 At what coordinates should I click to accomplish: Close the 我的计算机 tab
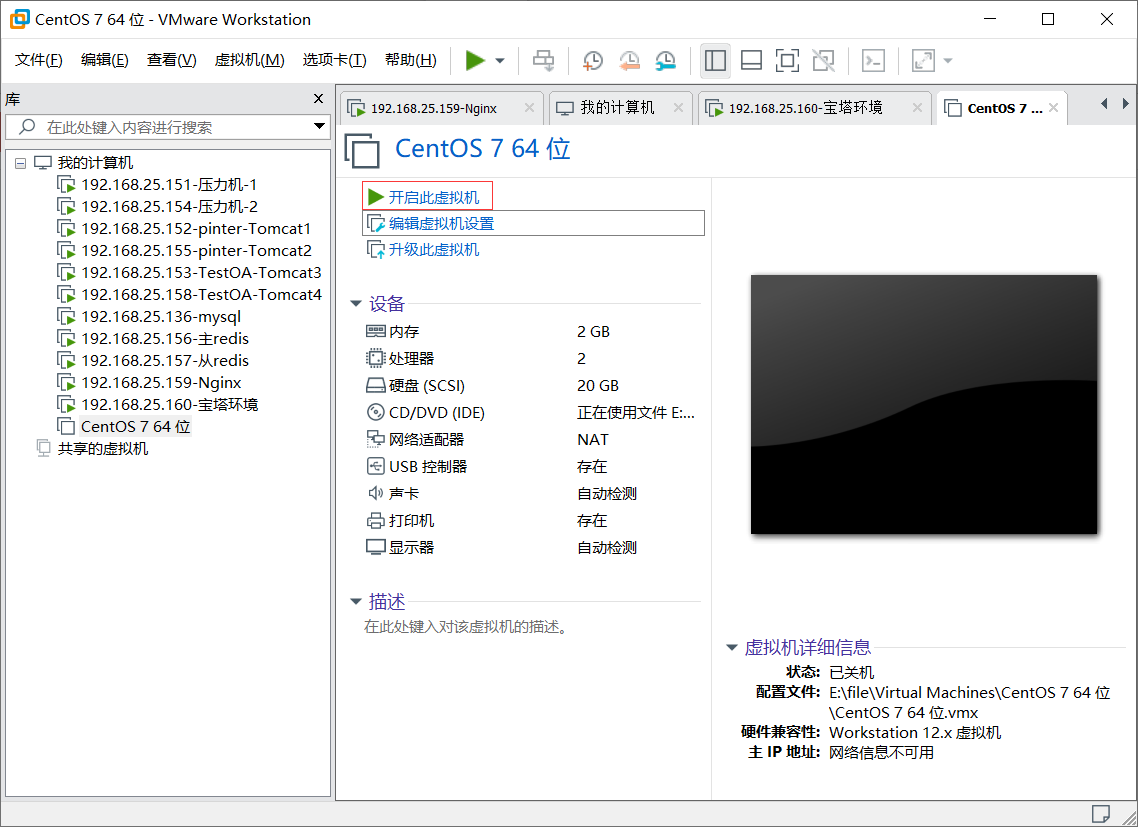(x=678, y=107)
